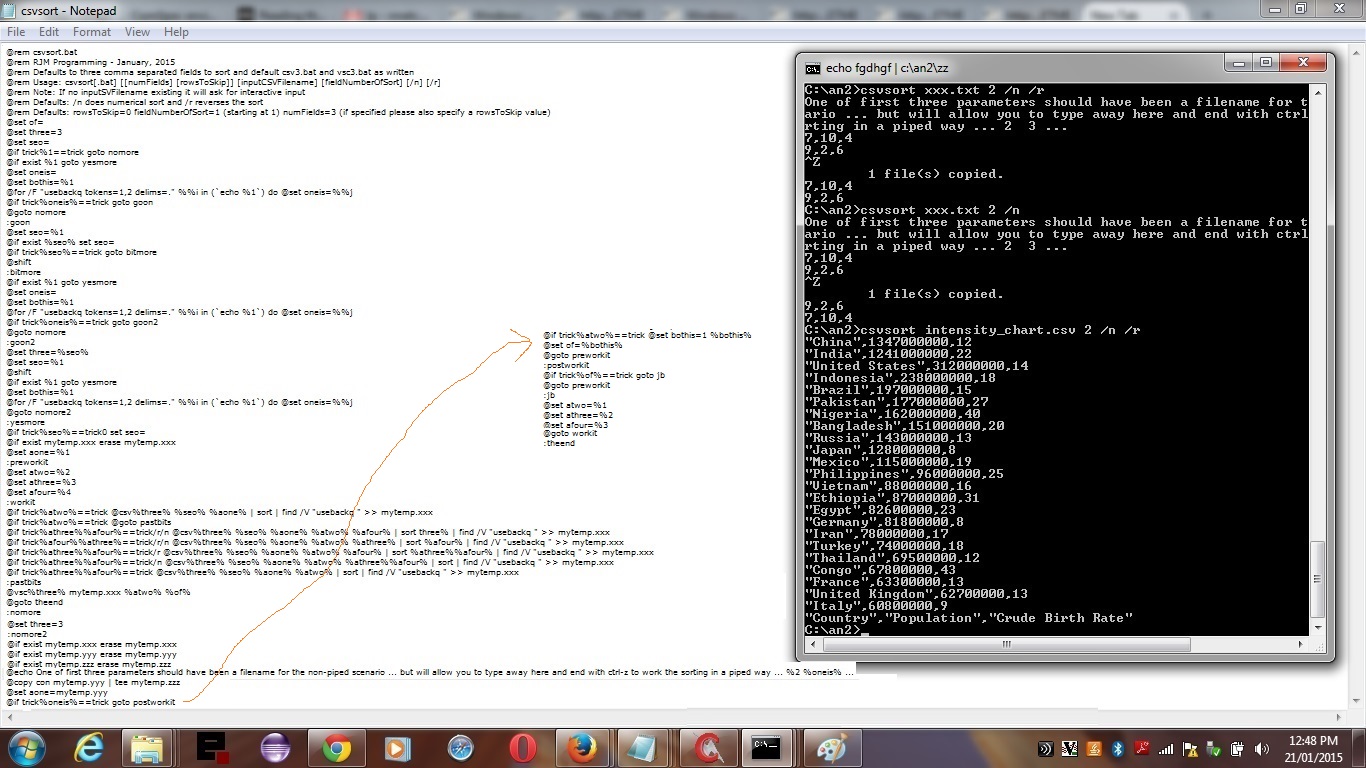Click the Notepad title bar icon
The image size is (1366, 768).
[x=12, y=10]
